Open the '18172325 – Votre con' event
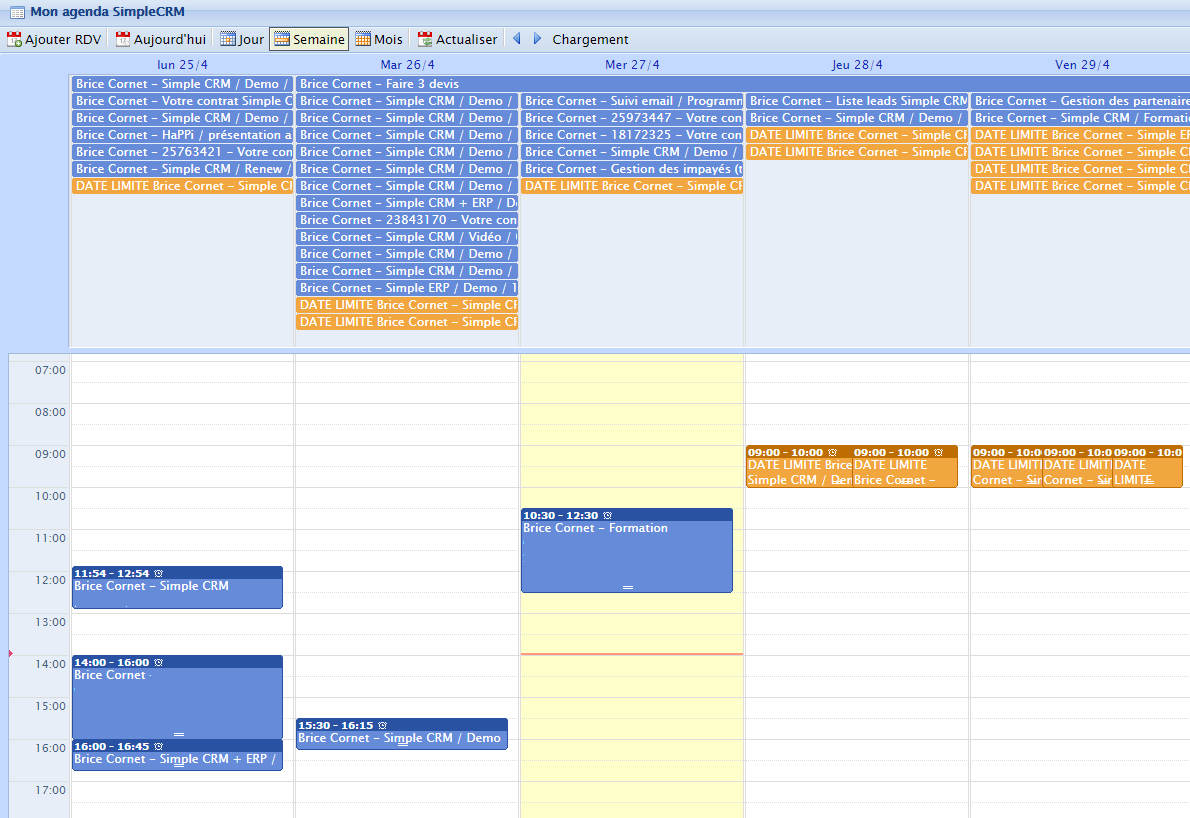 [x=632, y=135]
